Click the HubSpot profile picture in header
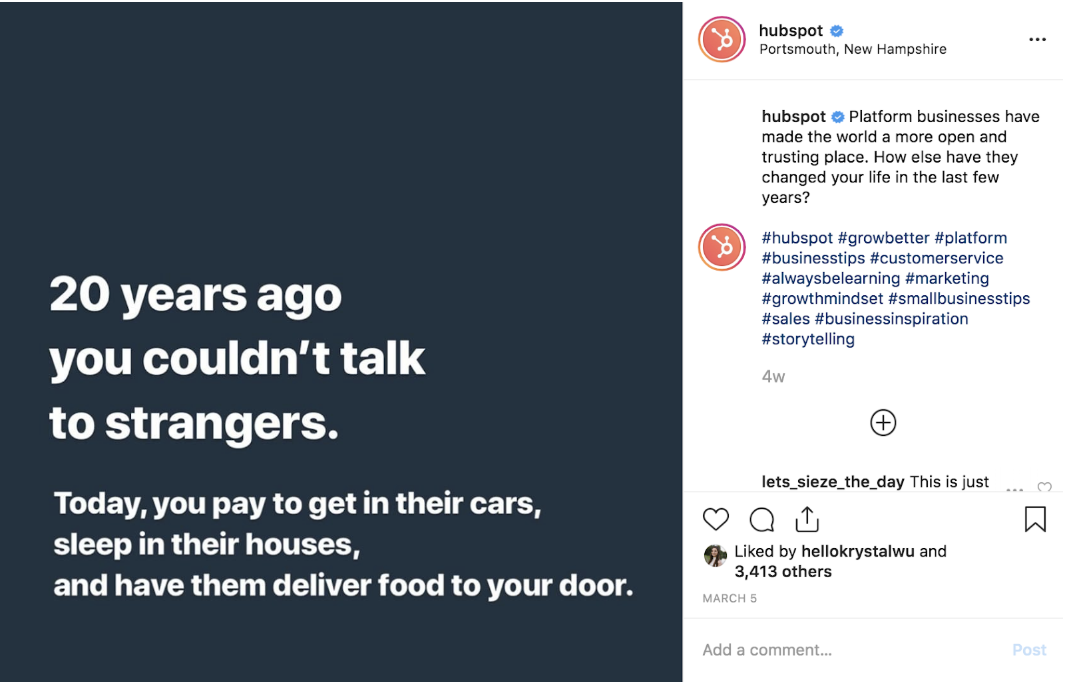Screen dimensions: 1068x686 tap(722, 40)
